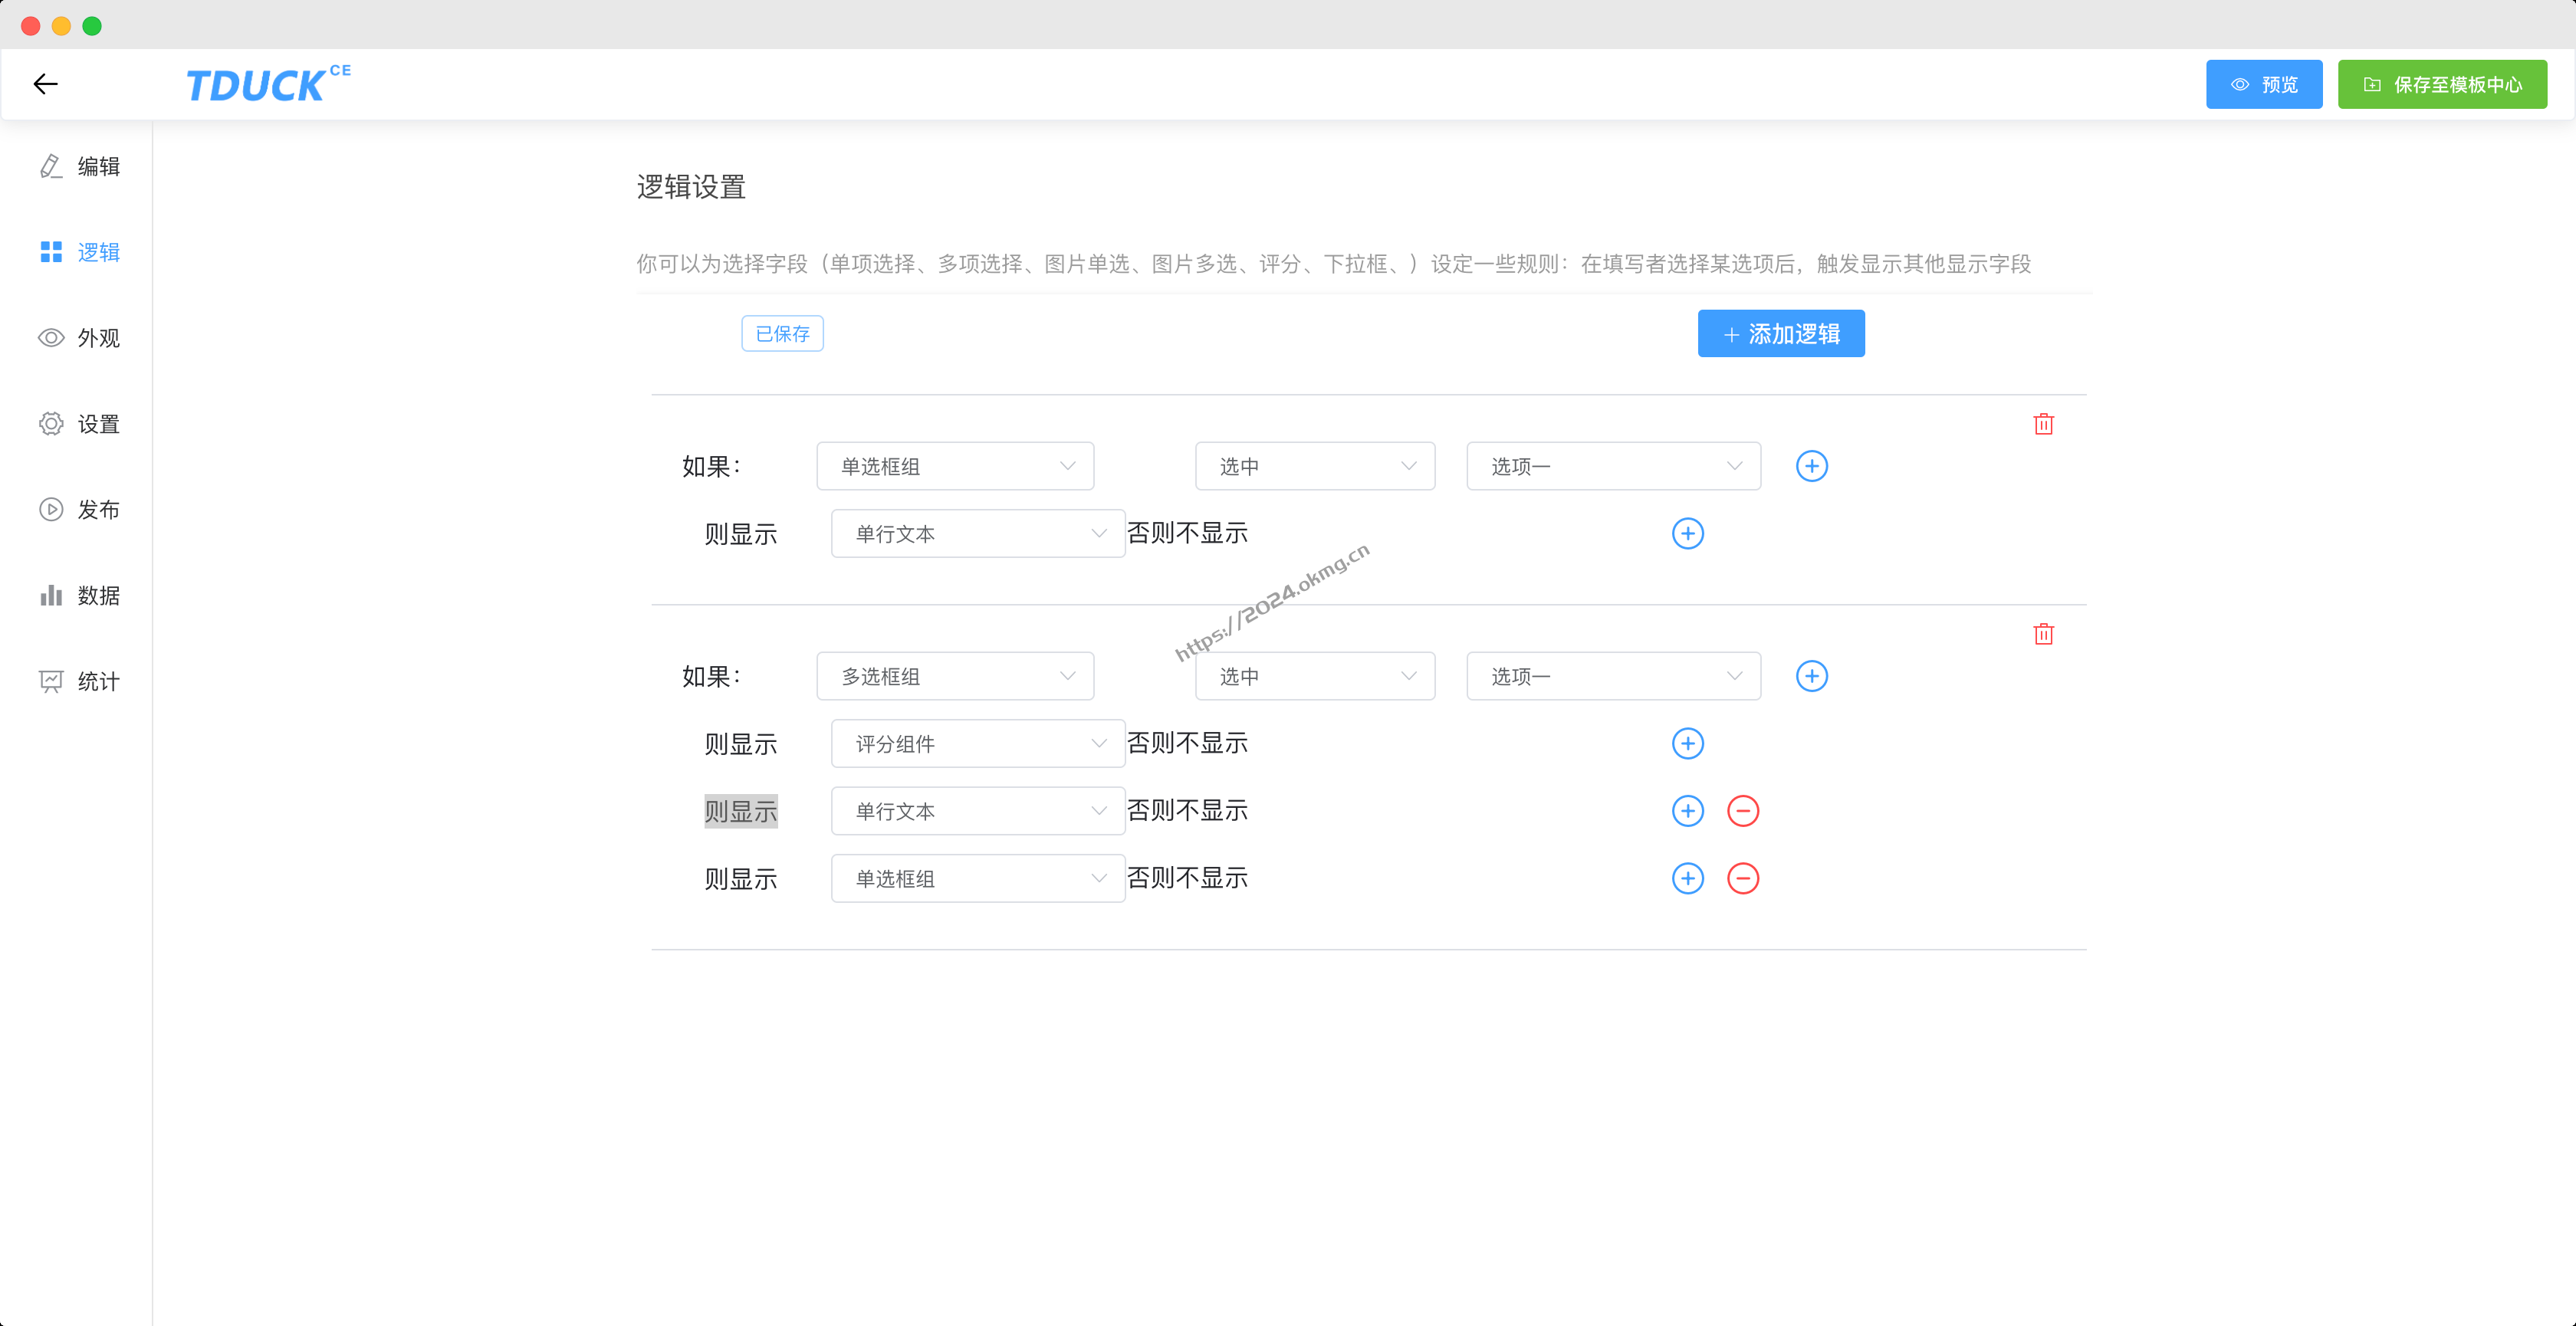2576x1326 pixels.
Task: Click the 预览 preview button
Action: 2263,84
